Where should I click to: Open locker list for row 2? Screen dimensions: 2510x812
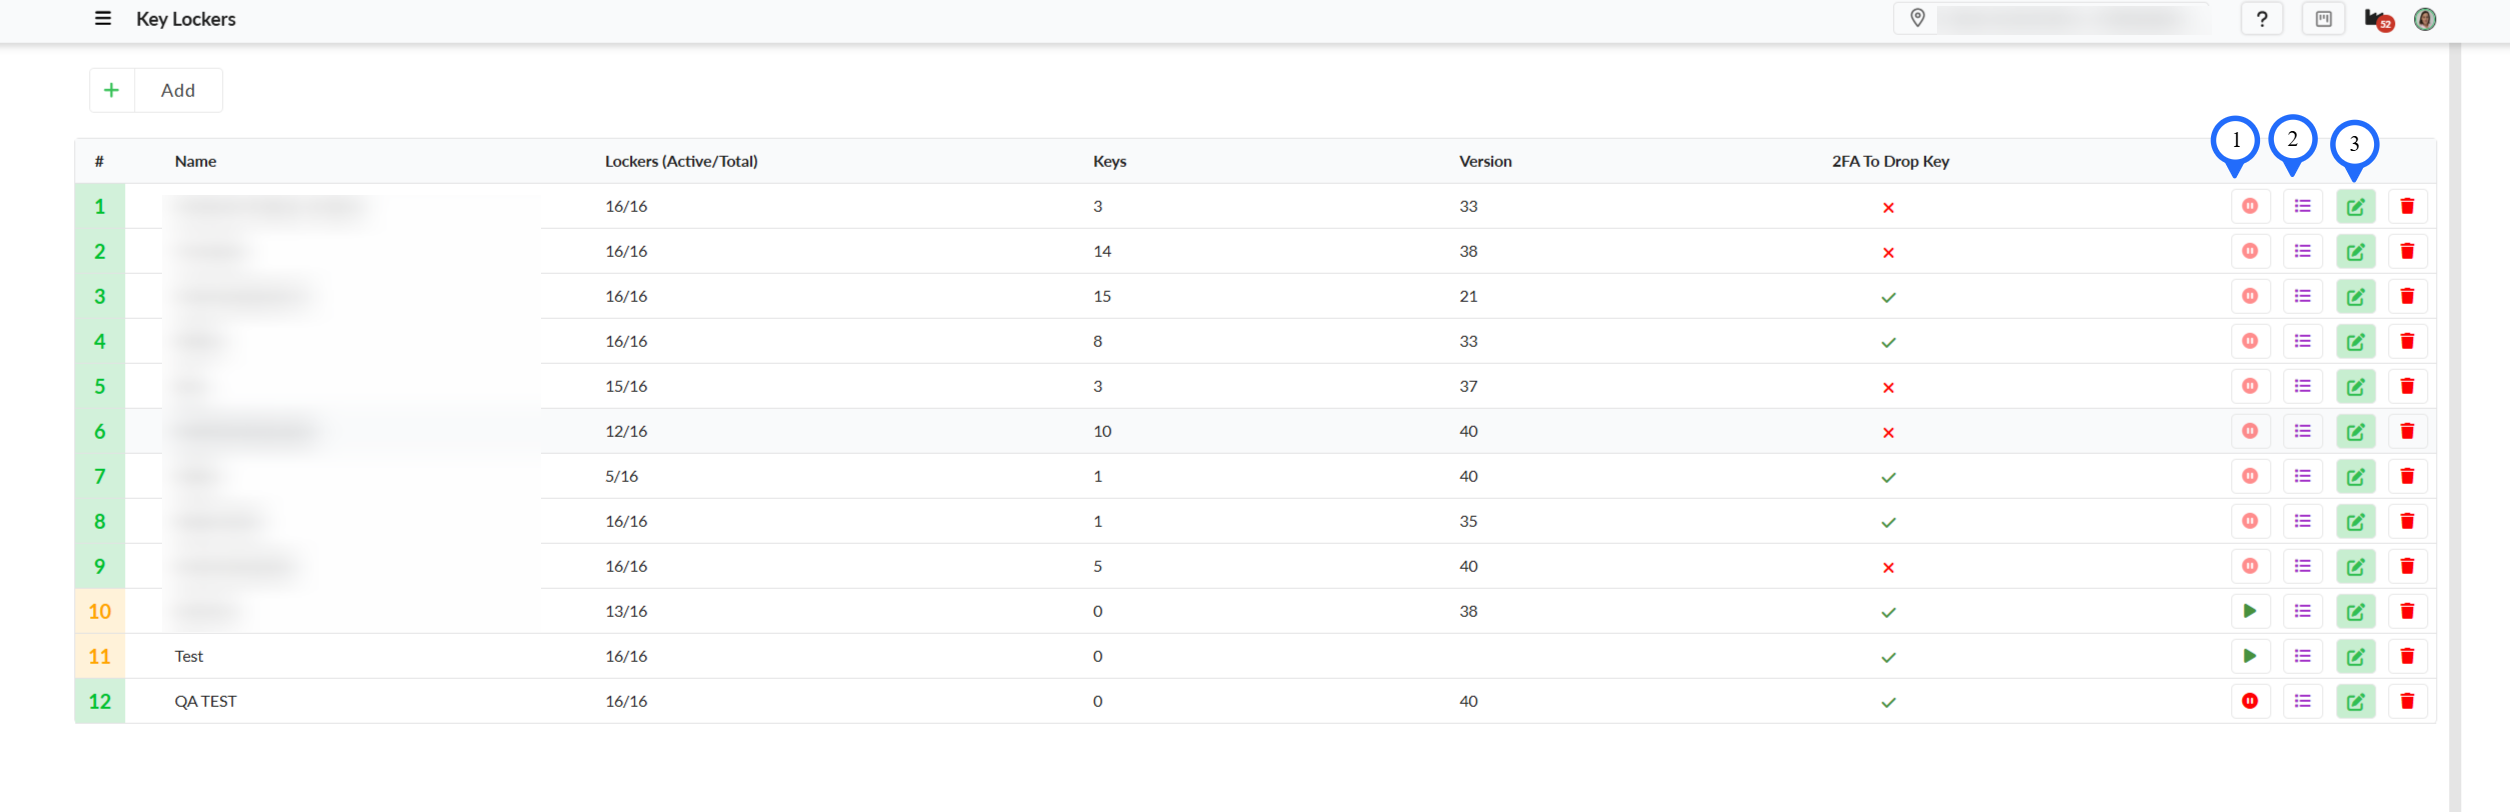pos(2303,251)
